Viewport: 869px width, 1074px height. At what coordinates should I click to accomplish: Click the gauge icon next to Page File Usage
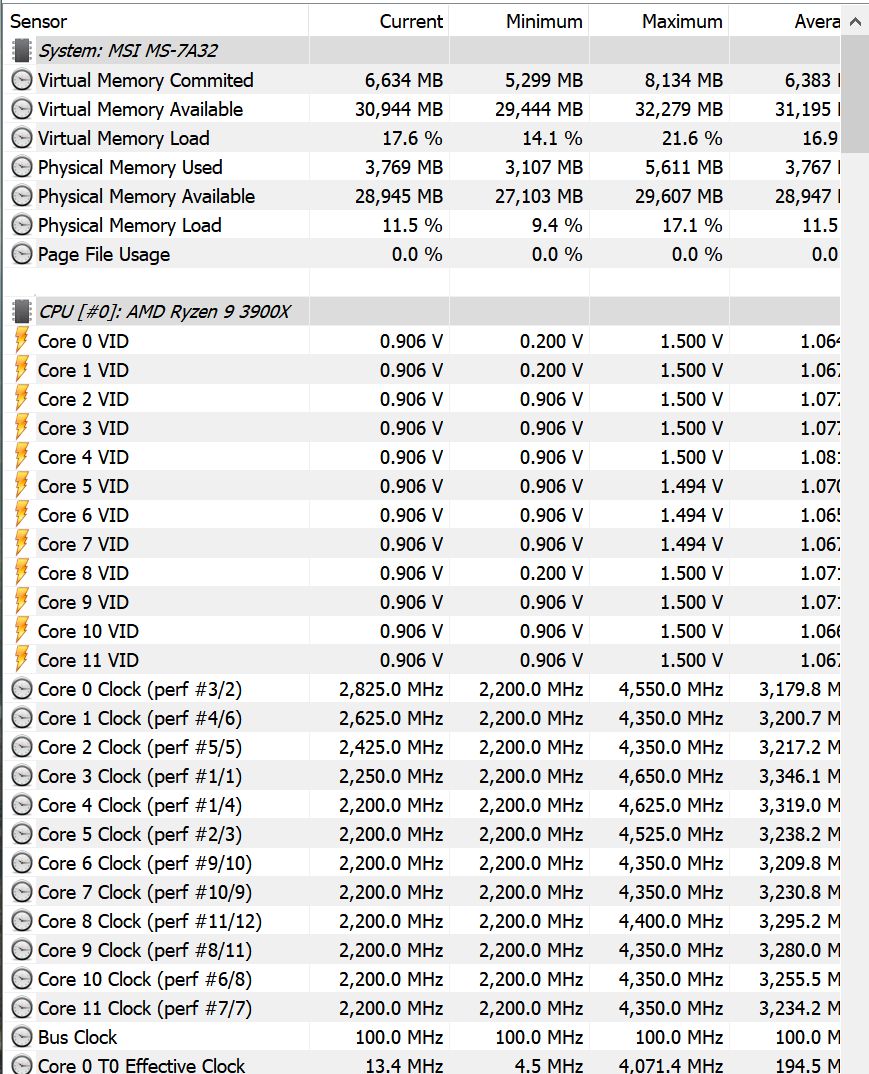tap(21, 254)
